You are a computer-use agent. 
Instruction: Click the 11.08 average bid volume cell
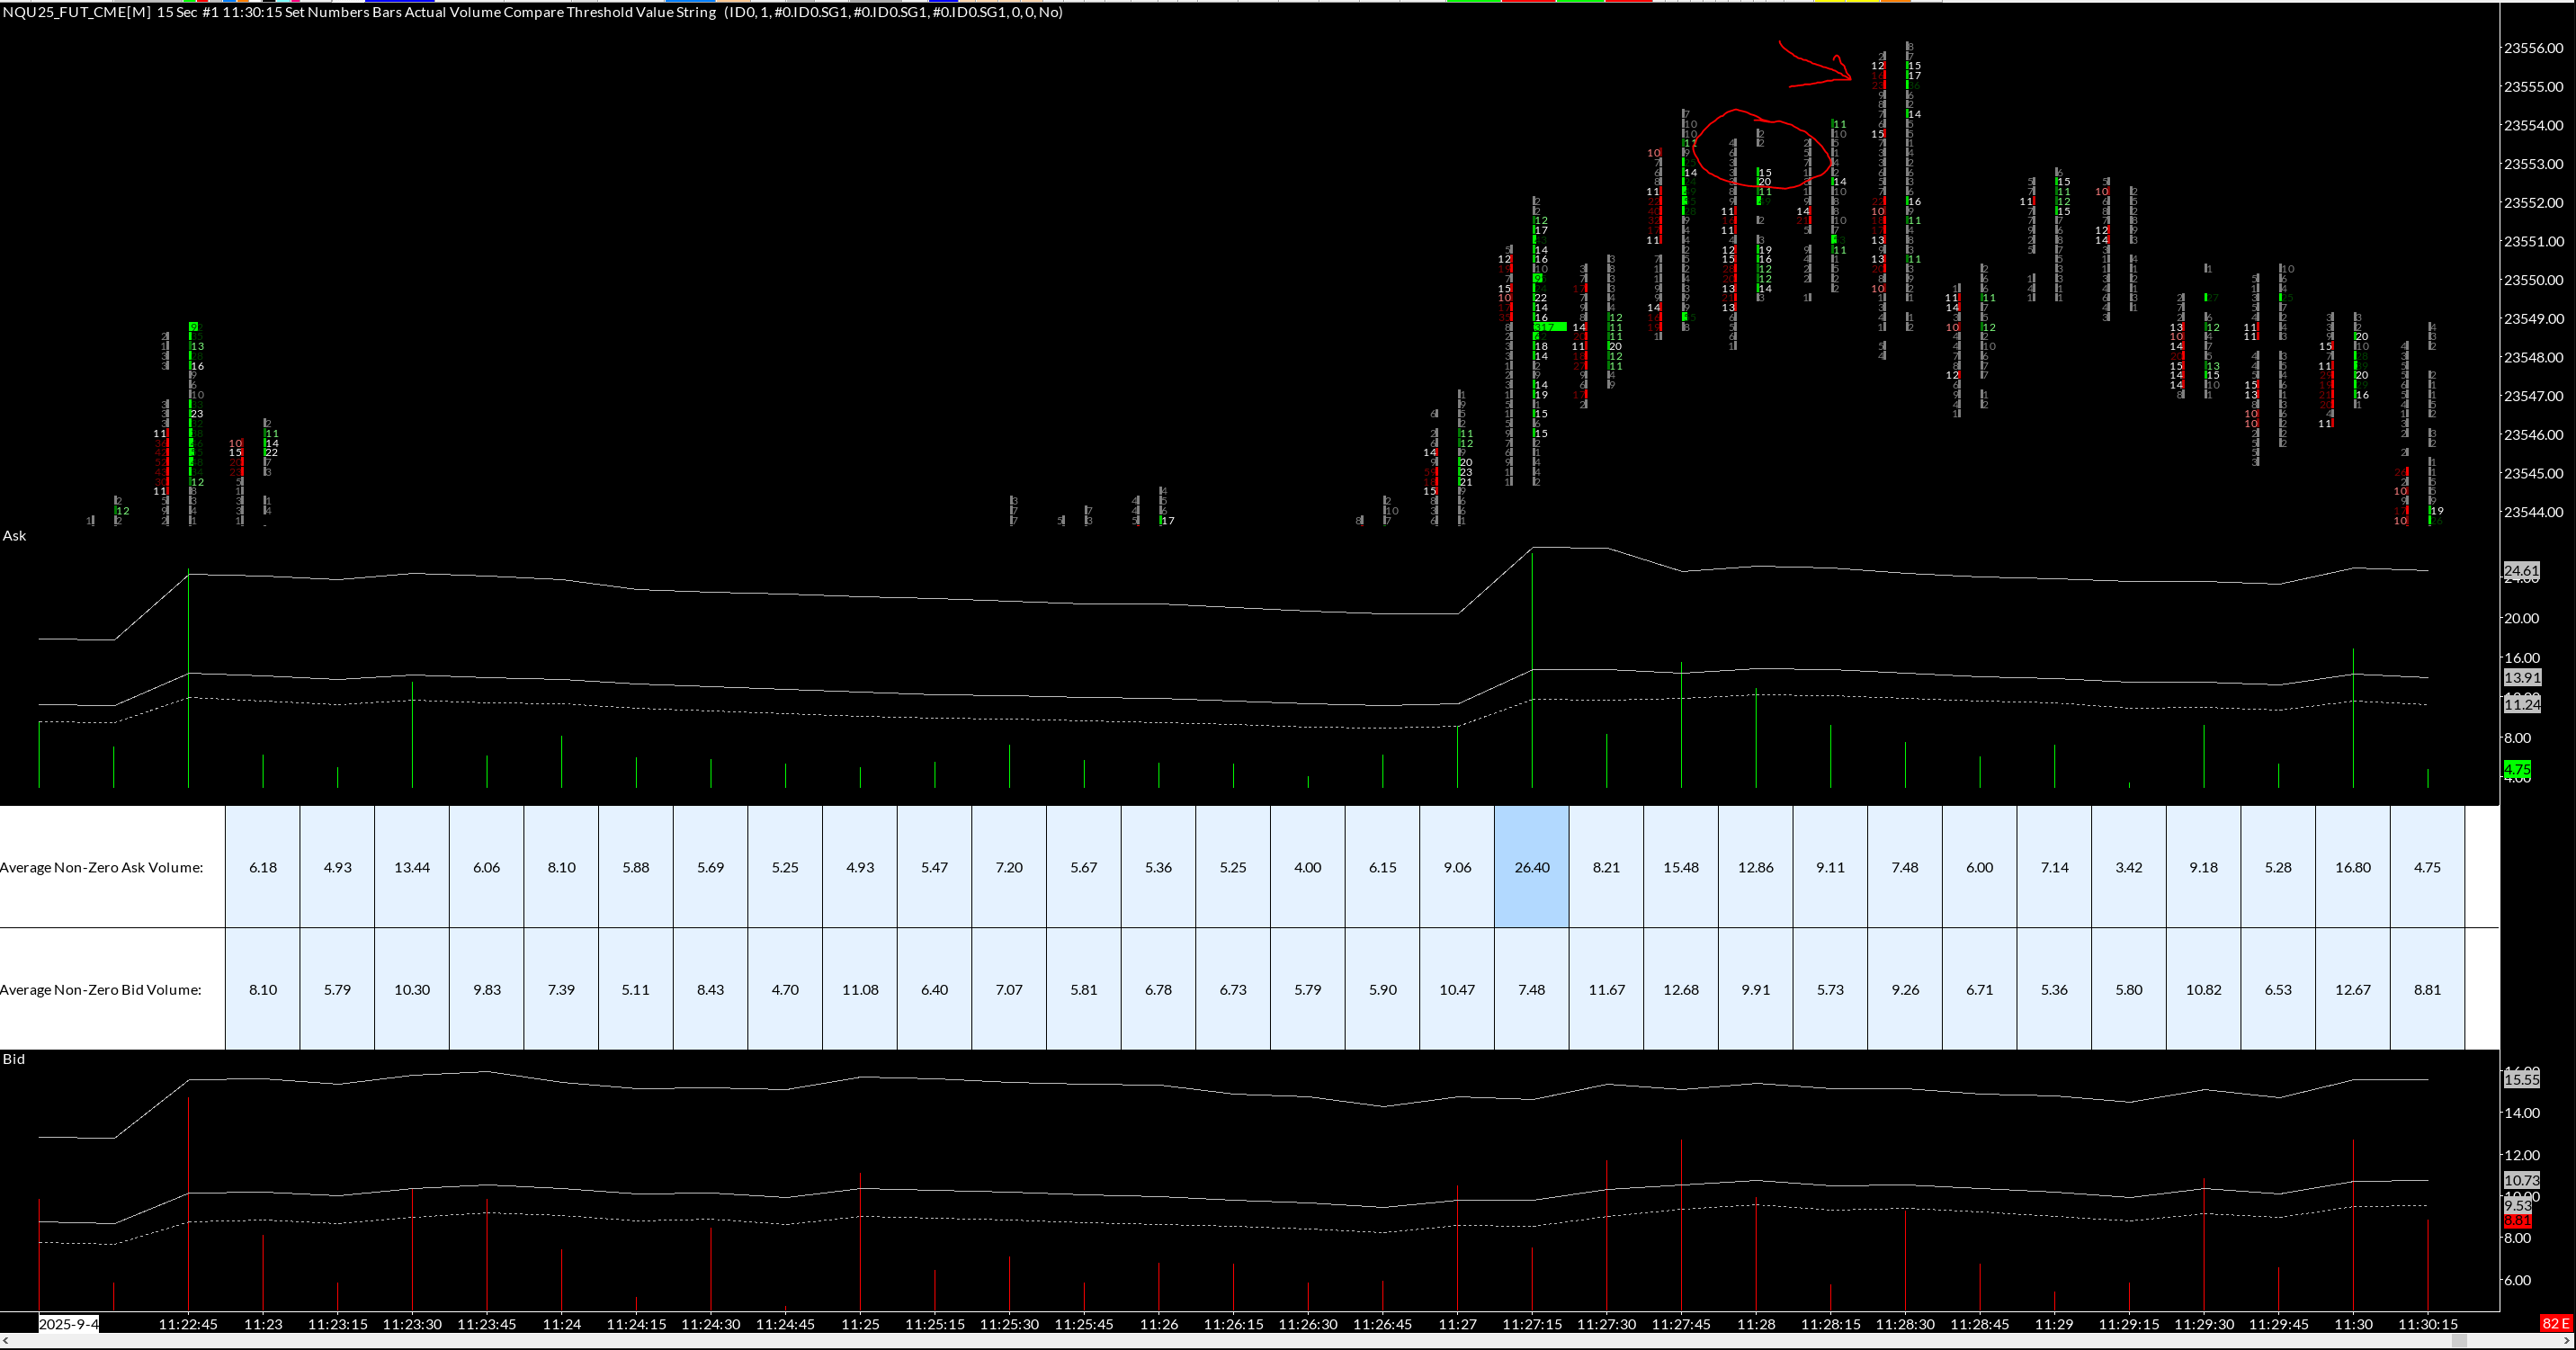(x=859, y=989)
